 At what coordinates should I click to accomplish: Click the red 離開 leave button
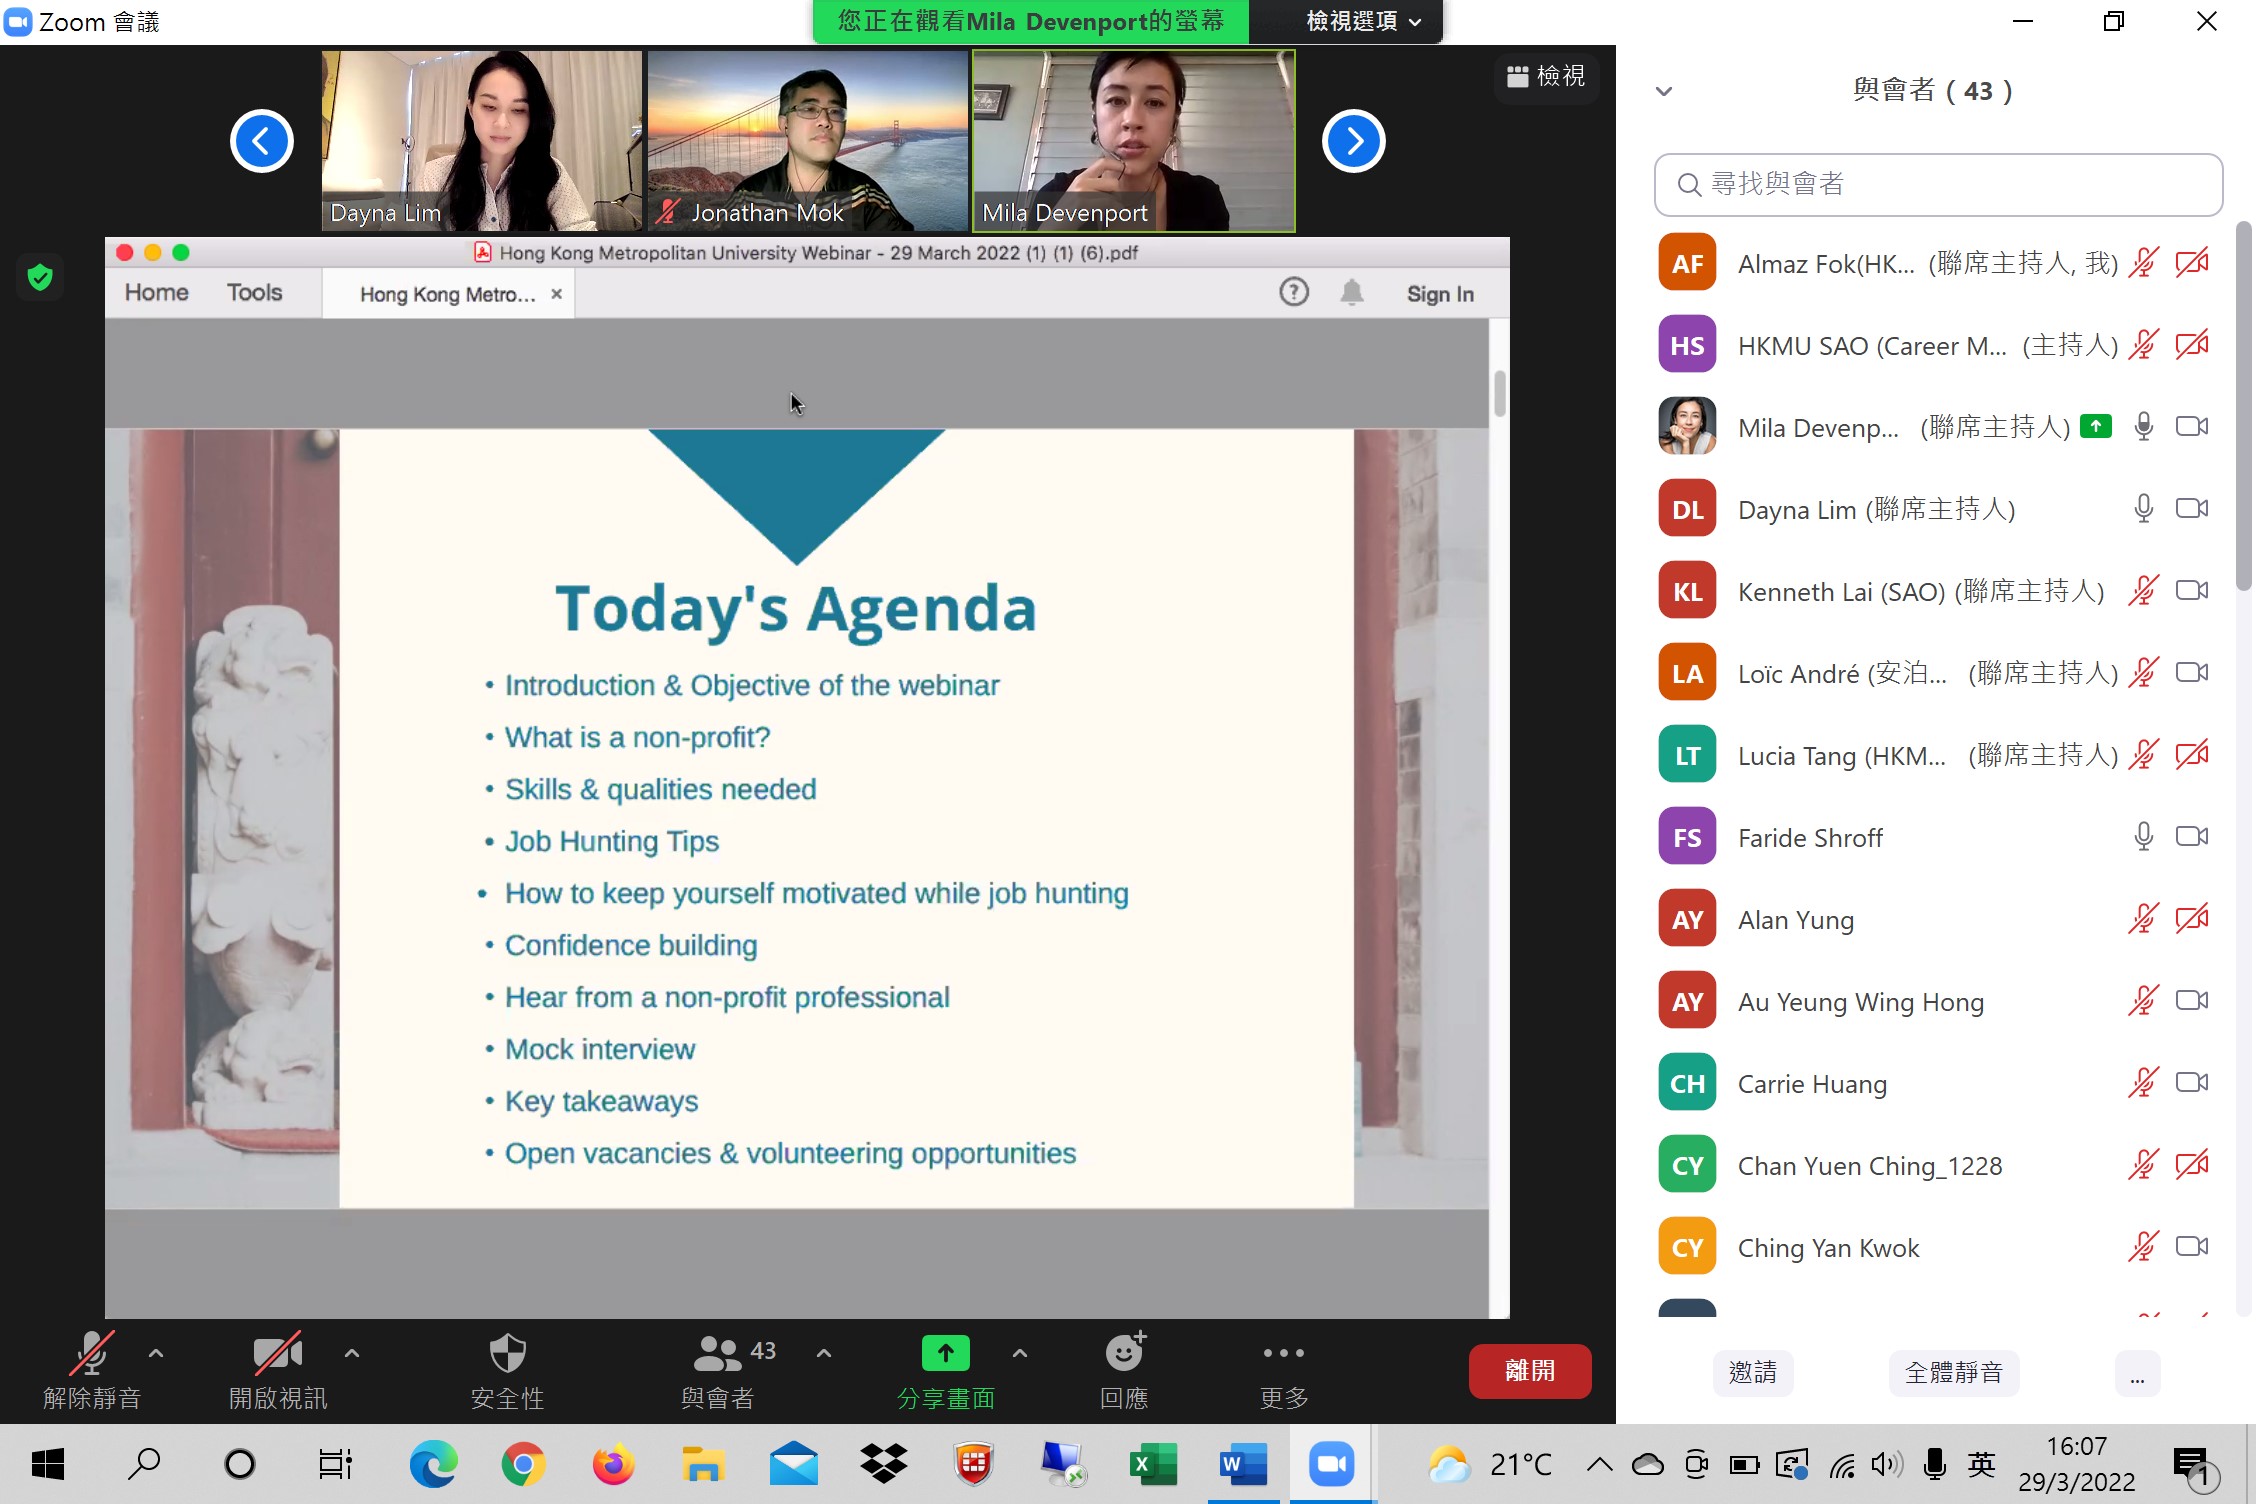(x=1530, y=1371)
